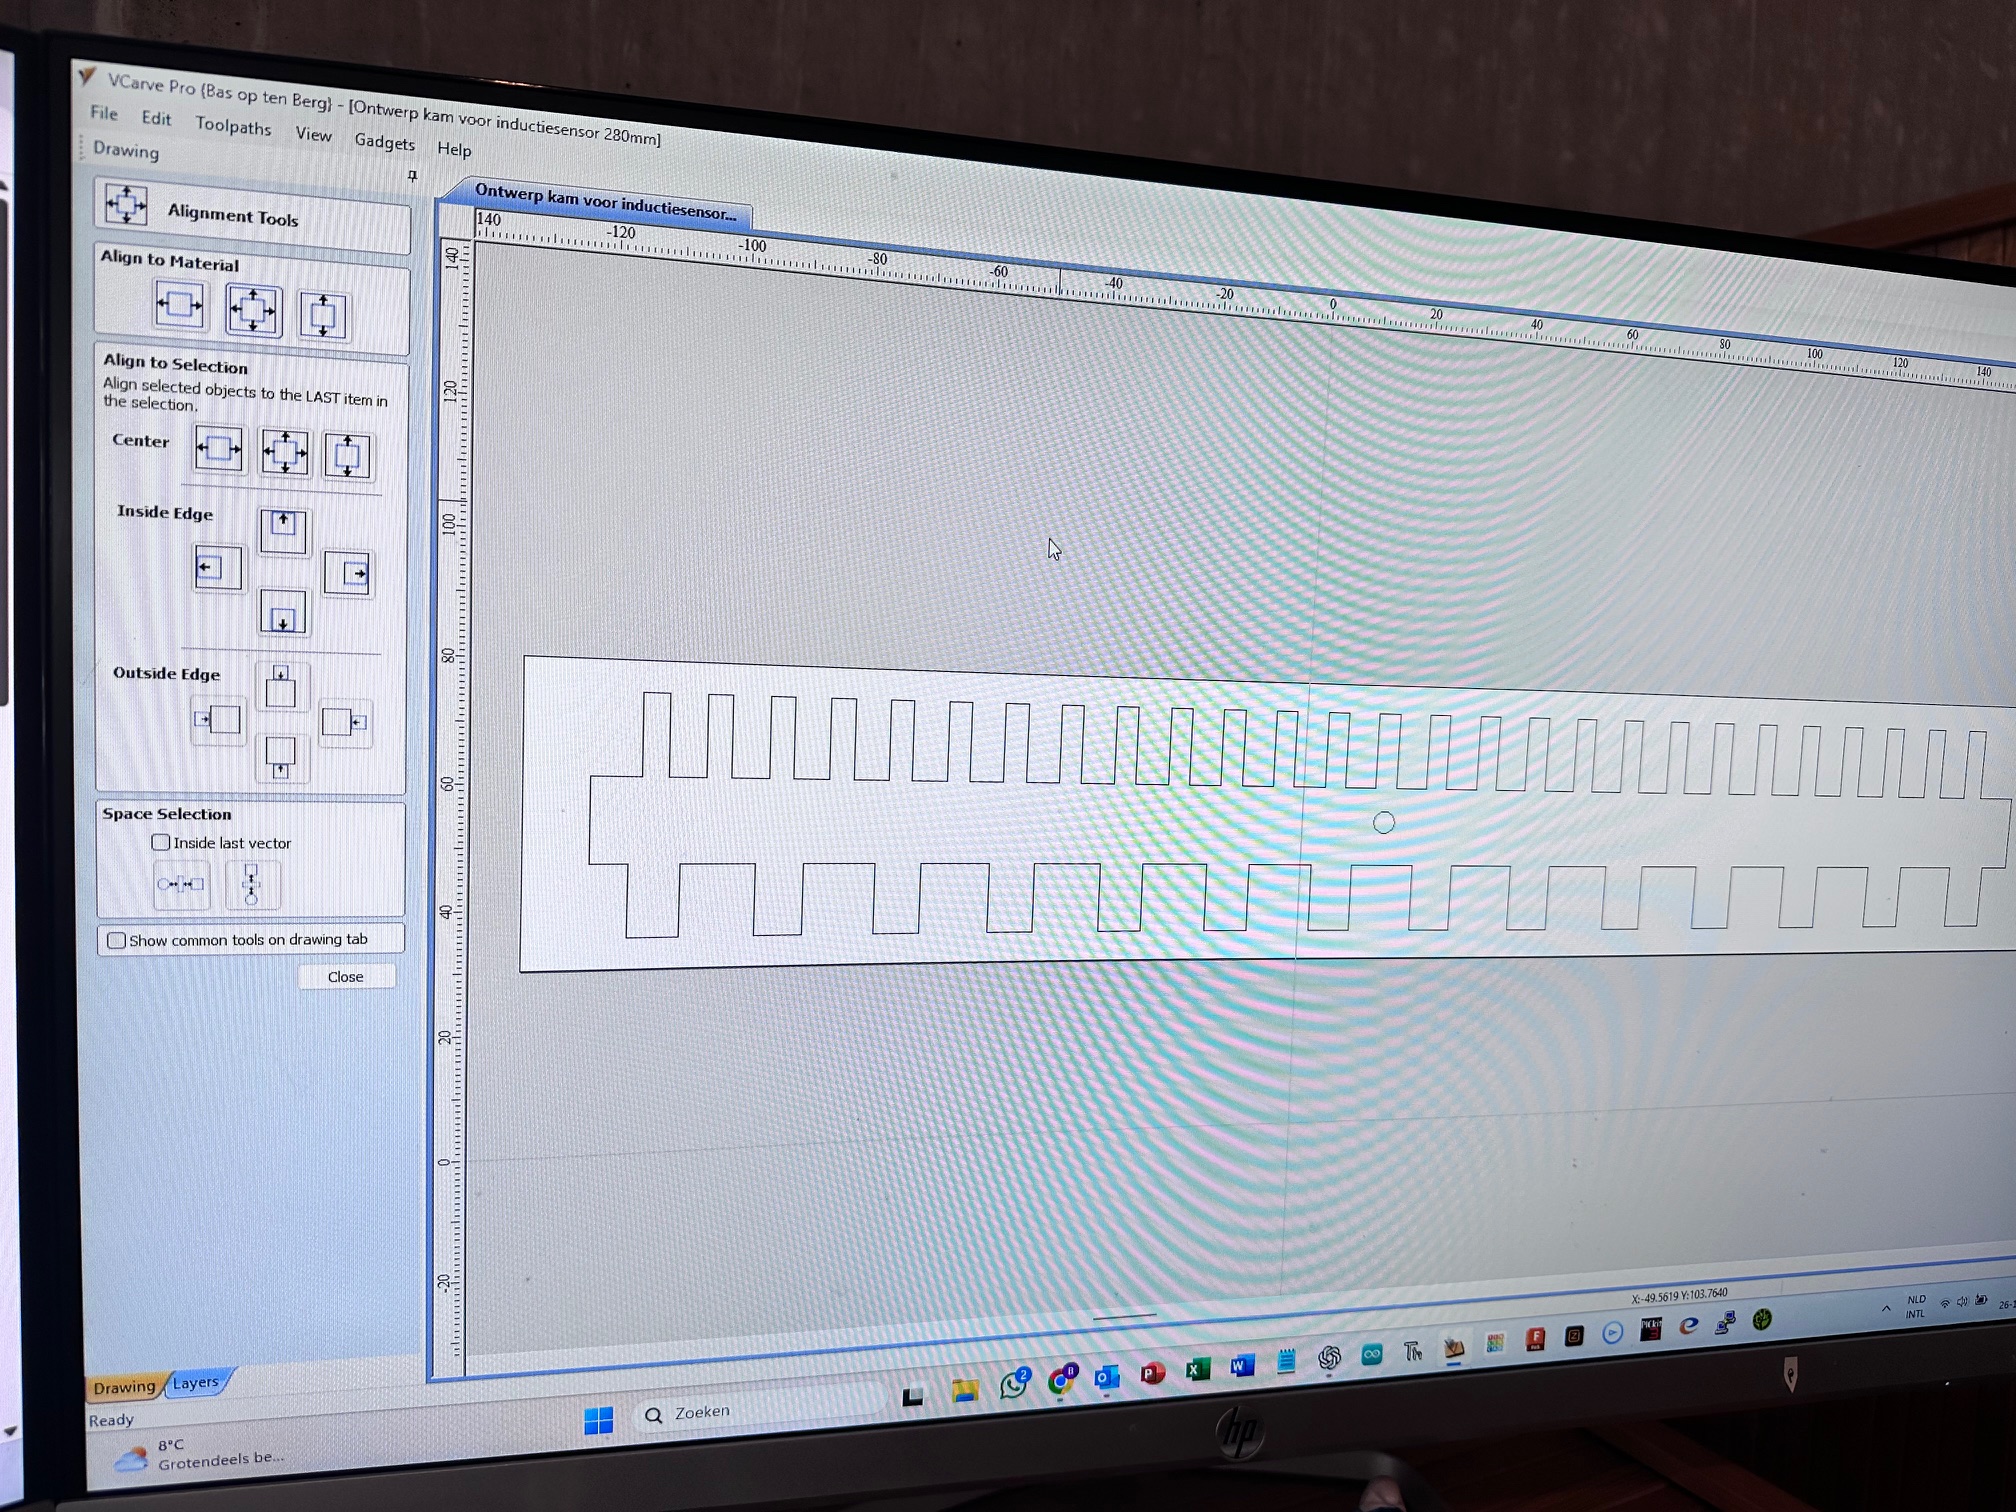Align to inside right edge
Viewport: 2016px width, 1512px height.
(348, 573)
